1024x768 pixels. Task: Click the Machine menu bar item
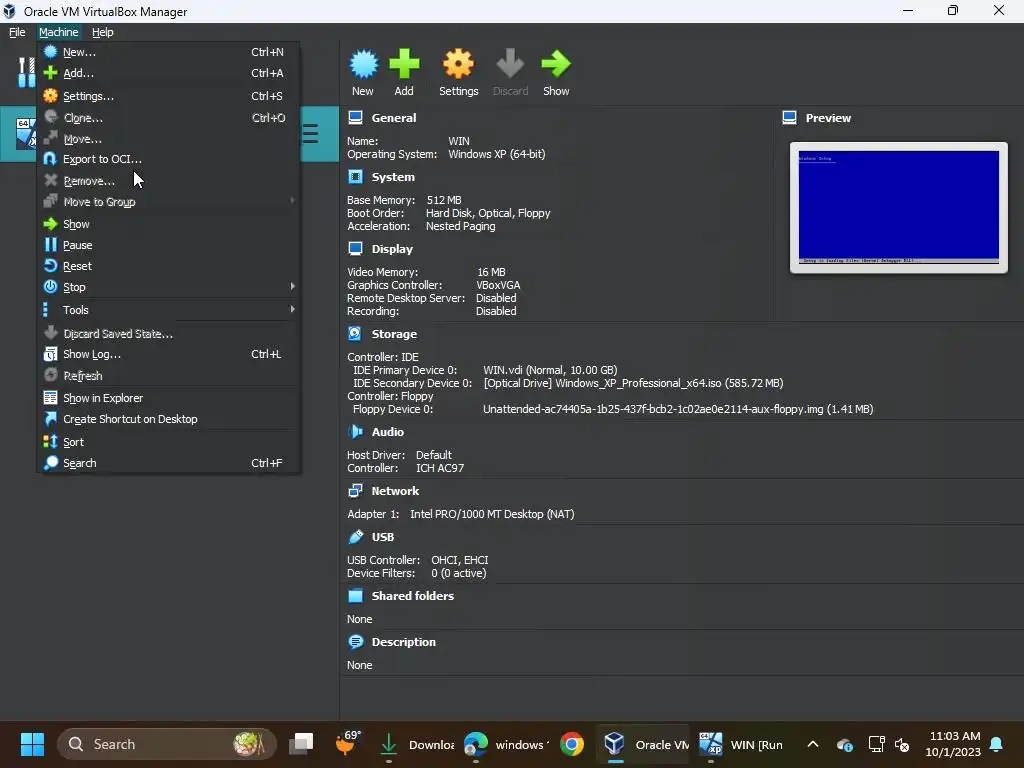click(59, 32)
